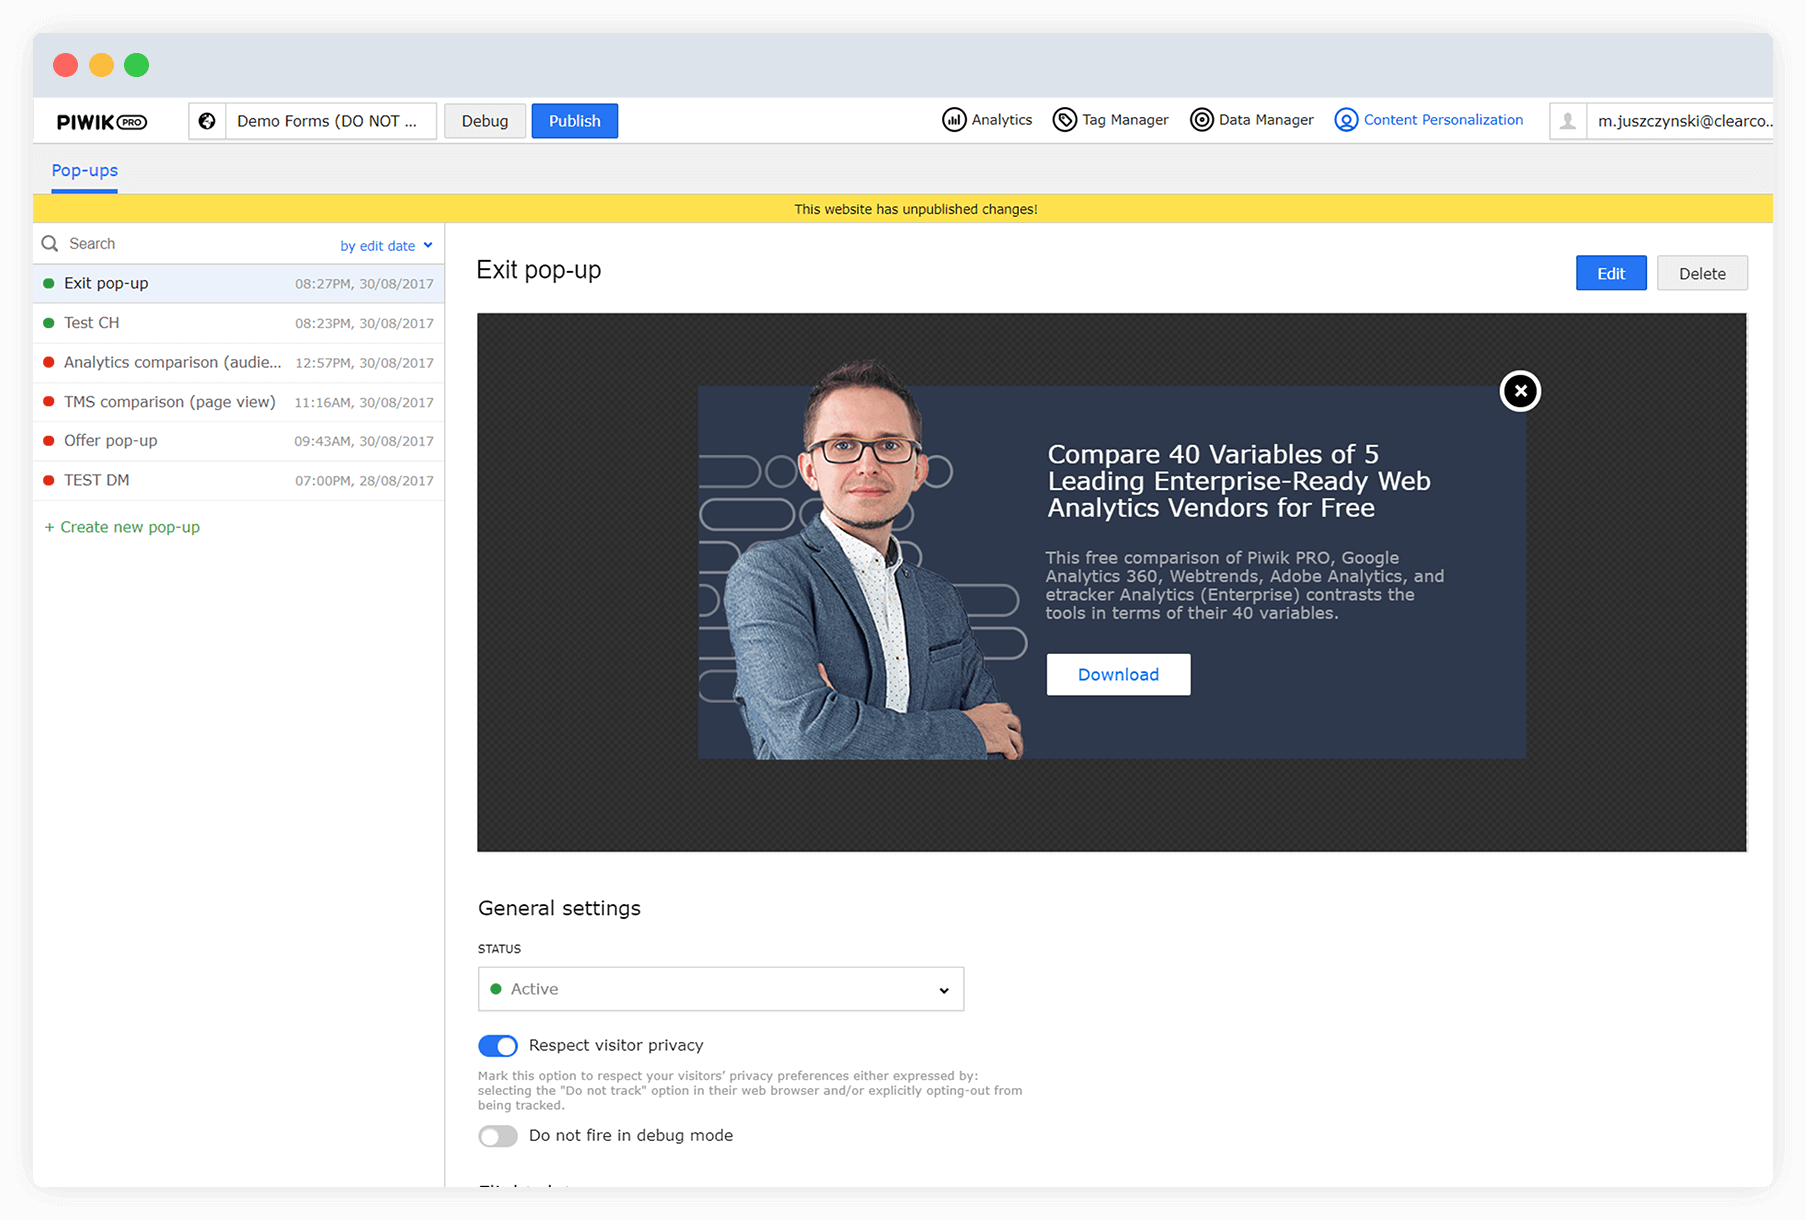The image size is (1806, 1220).
Task: Click the user profile avatar icon
Action: point(1567,120)
